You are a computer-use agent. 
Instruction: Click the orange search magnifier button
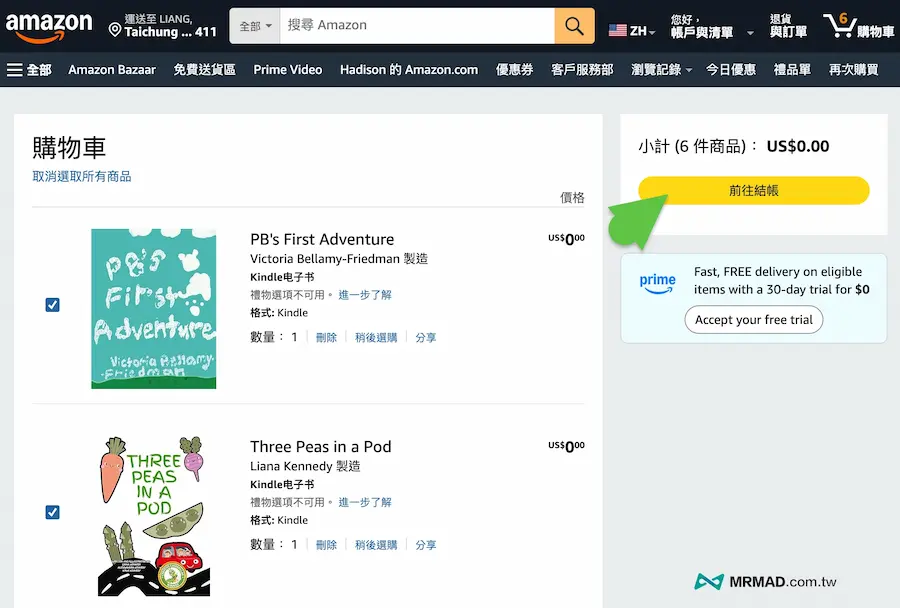(574, 26)
